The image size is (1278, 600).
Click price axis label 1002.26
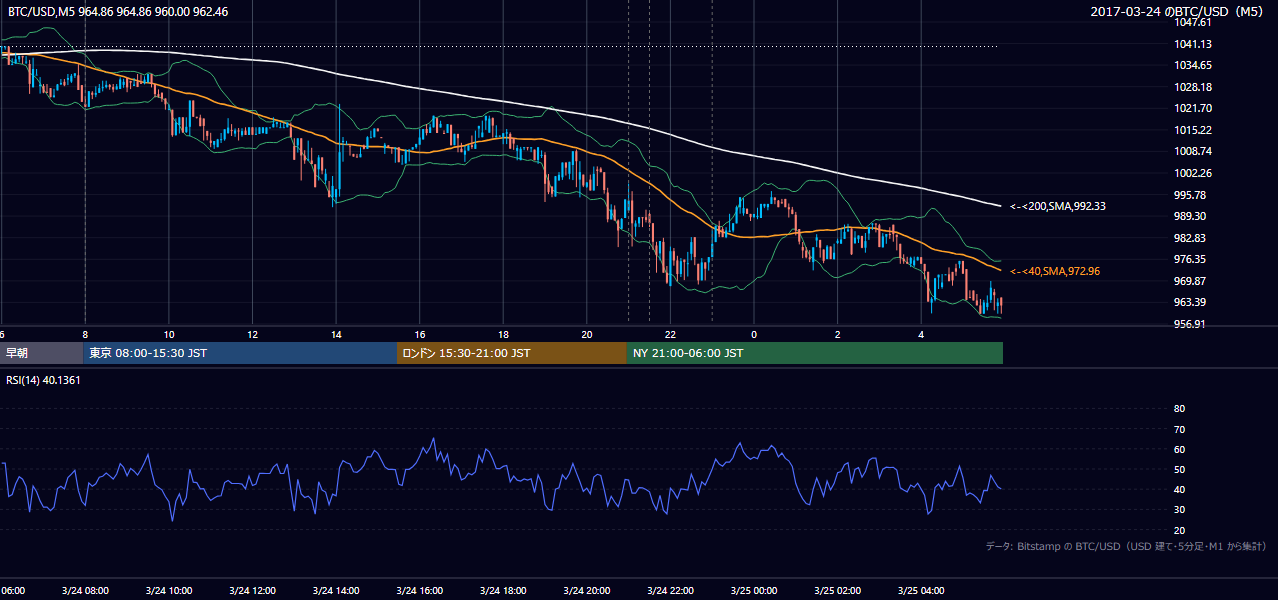tap(1194, 173)
